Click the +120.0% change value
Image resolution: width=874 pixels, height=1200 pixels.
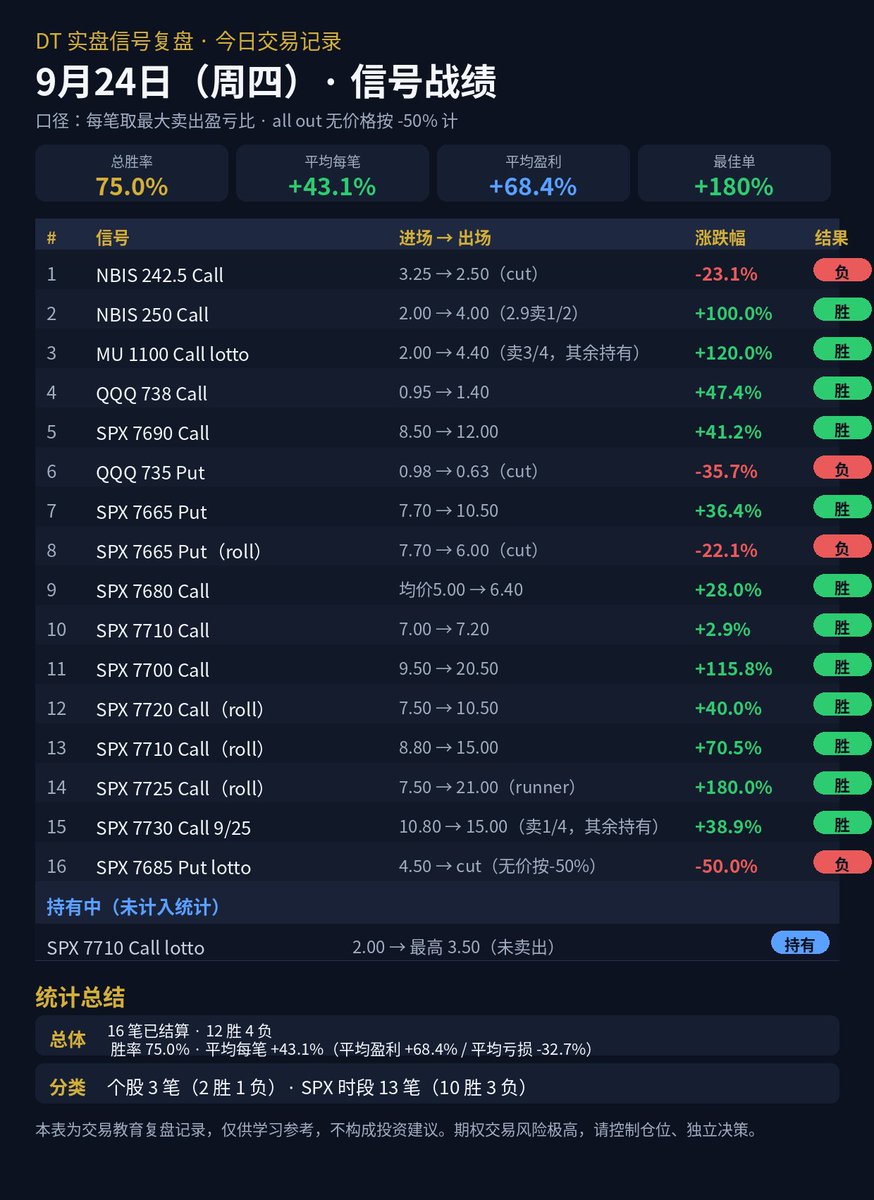pos(733,353)
